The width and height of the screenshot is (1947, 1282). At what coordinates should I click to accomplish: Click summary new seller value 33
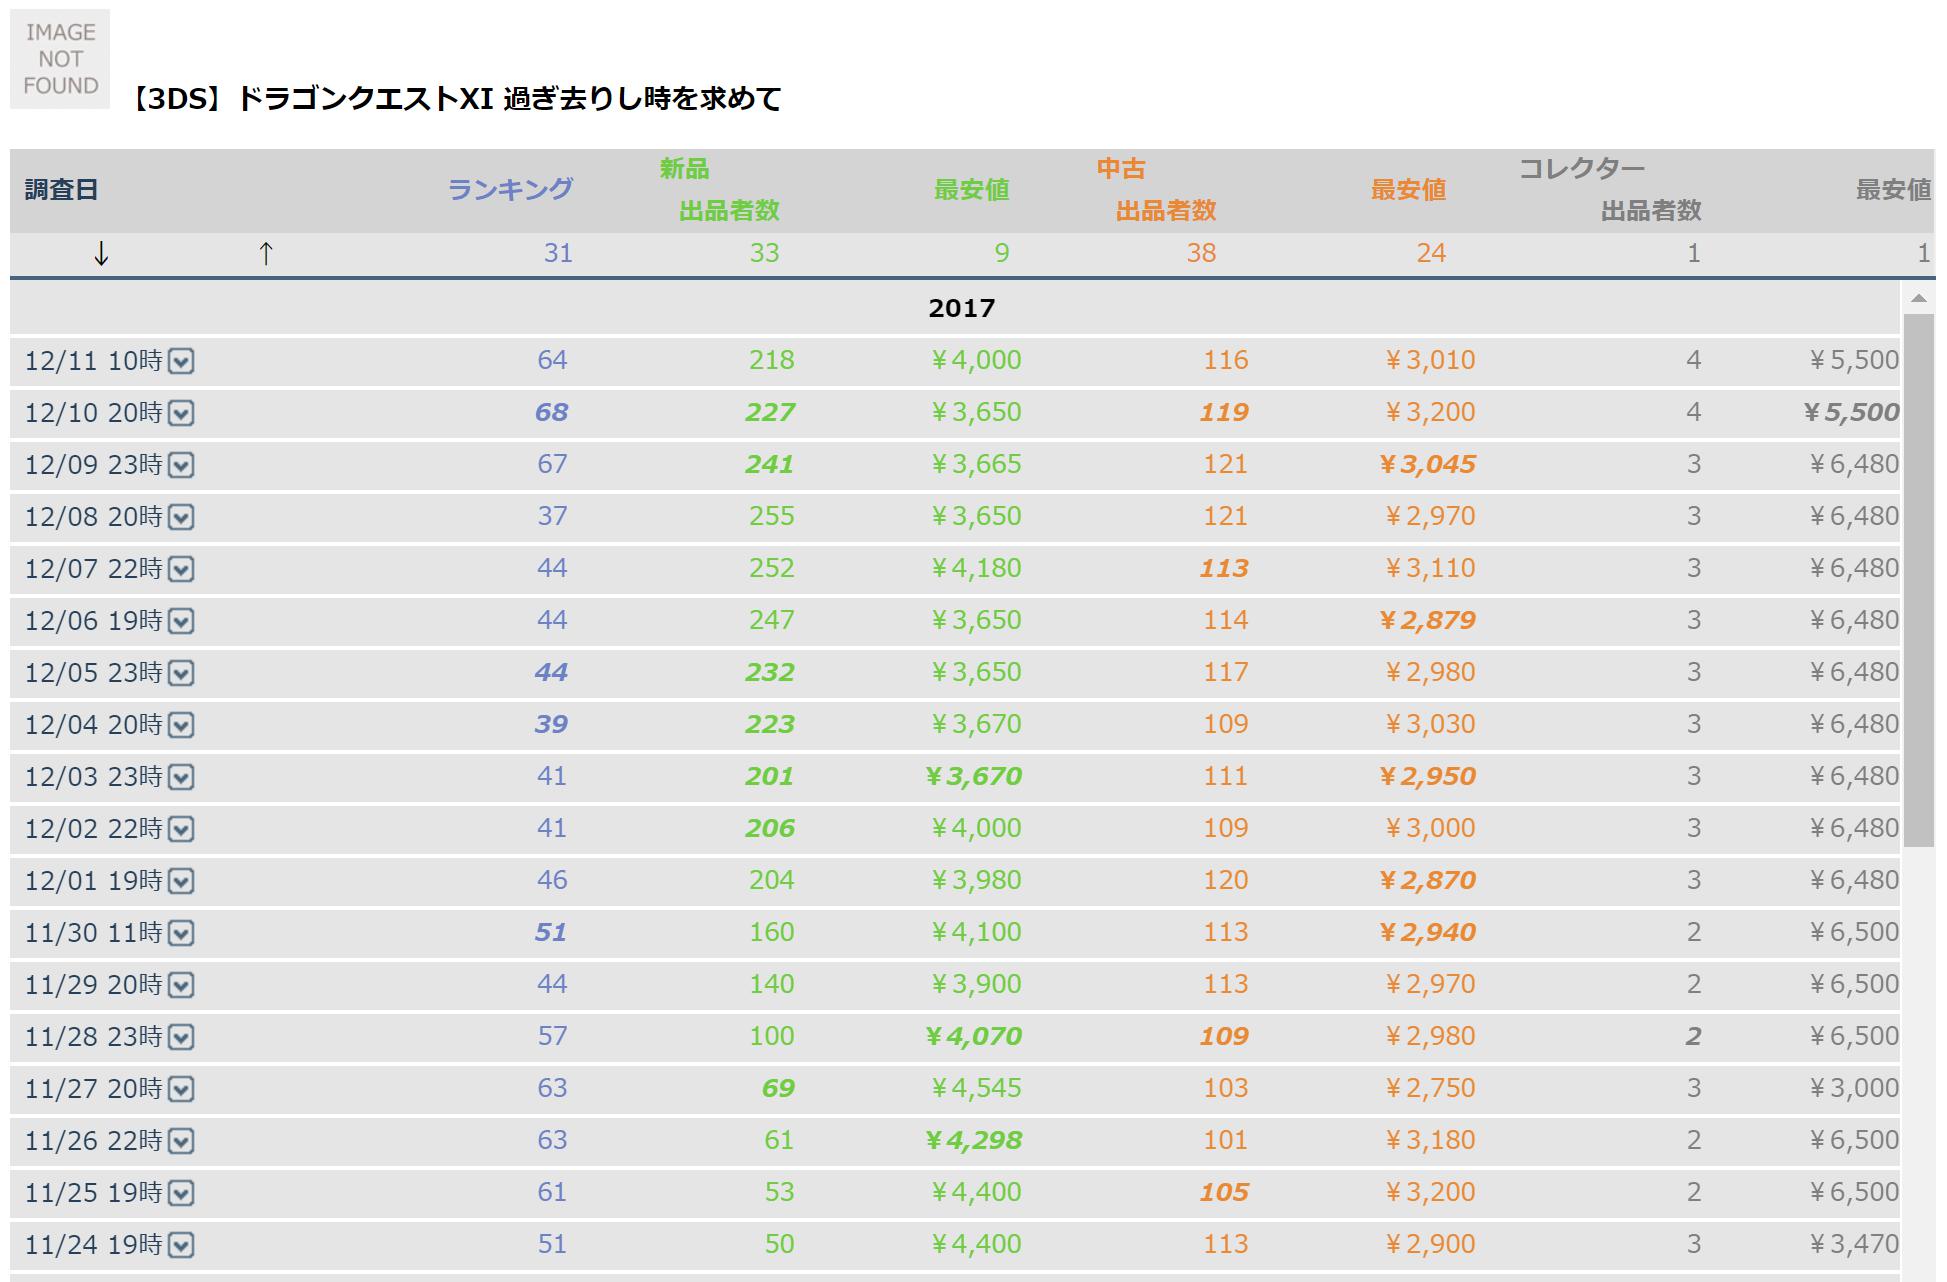764,253
